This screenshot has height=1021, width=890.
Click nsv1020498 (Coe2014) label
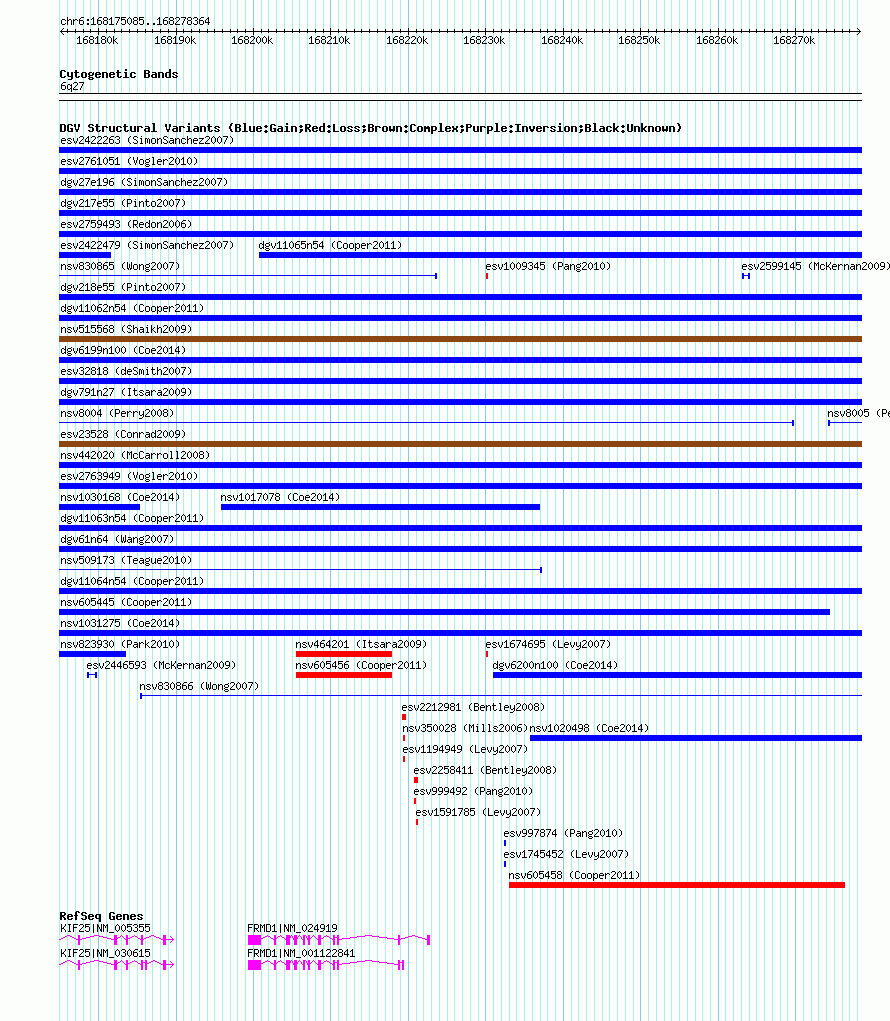[x=589, y=728]
